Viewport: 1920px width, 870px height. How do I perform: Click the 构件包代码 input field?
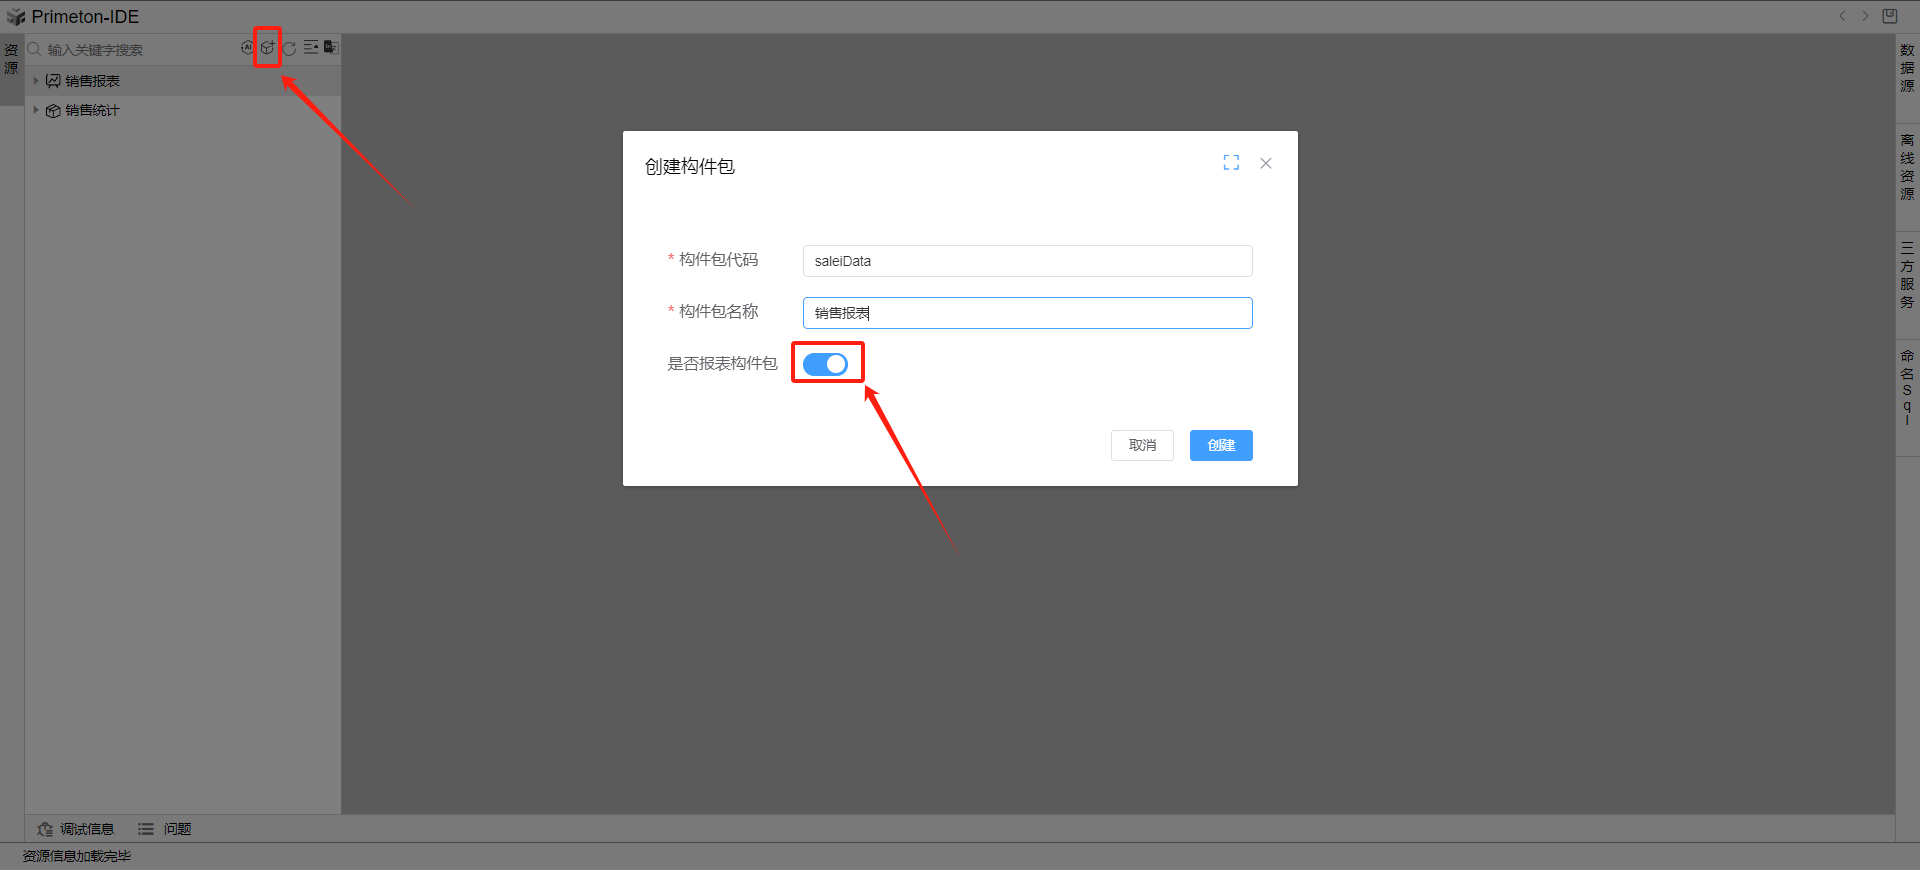point(1027,261)
